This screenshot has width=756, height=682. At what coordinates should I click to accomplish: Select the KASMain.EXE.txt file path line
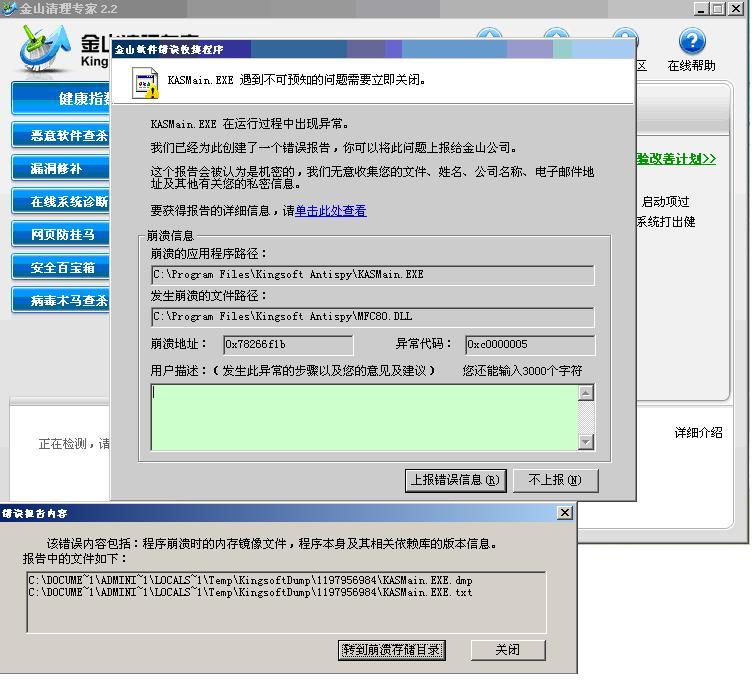click(250, 592)
